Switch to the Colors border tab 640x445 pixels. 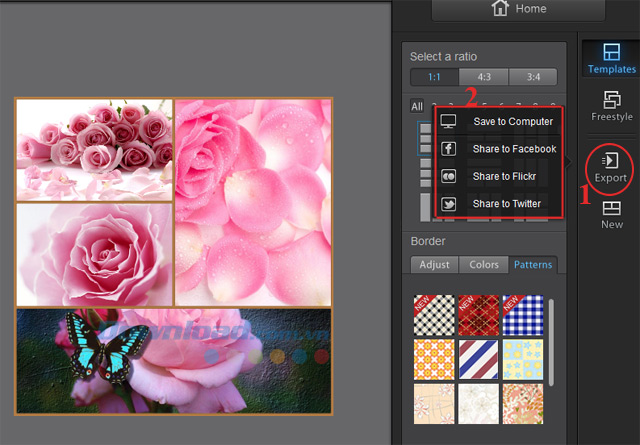(482, 265)
